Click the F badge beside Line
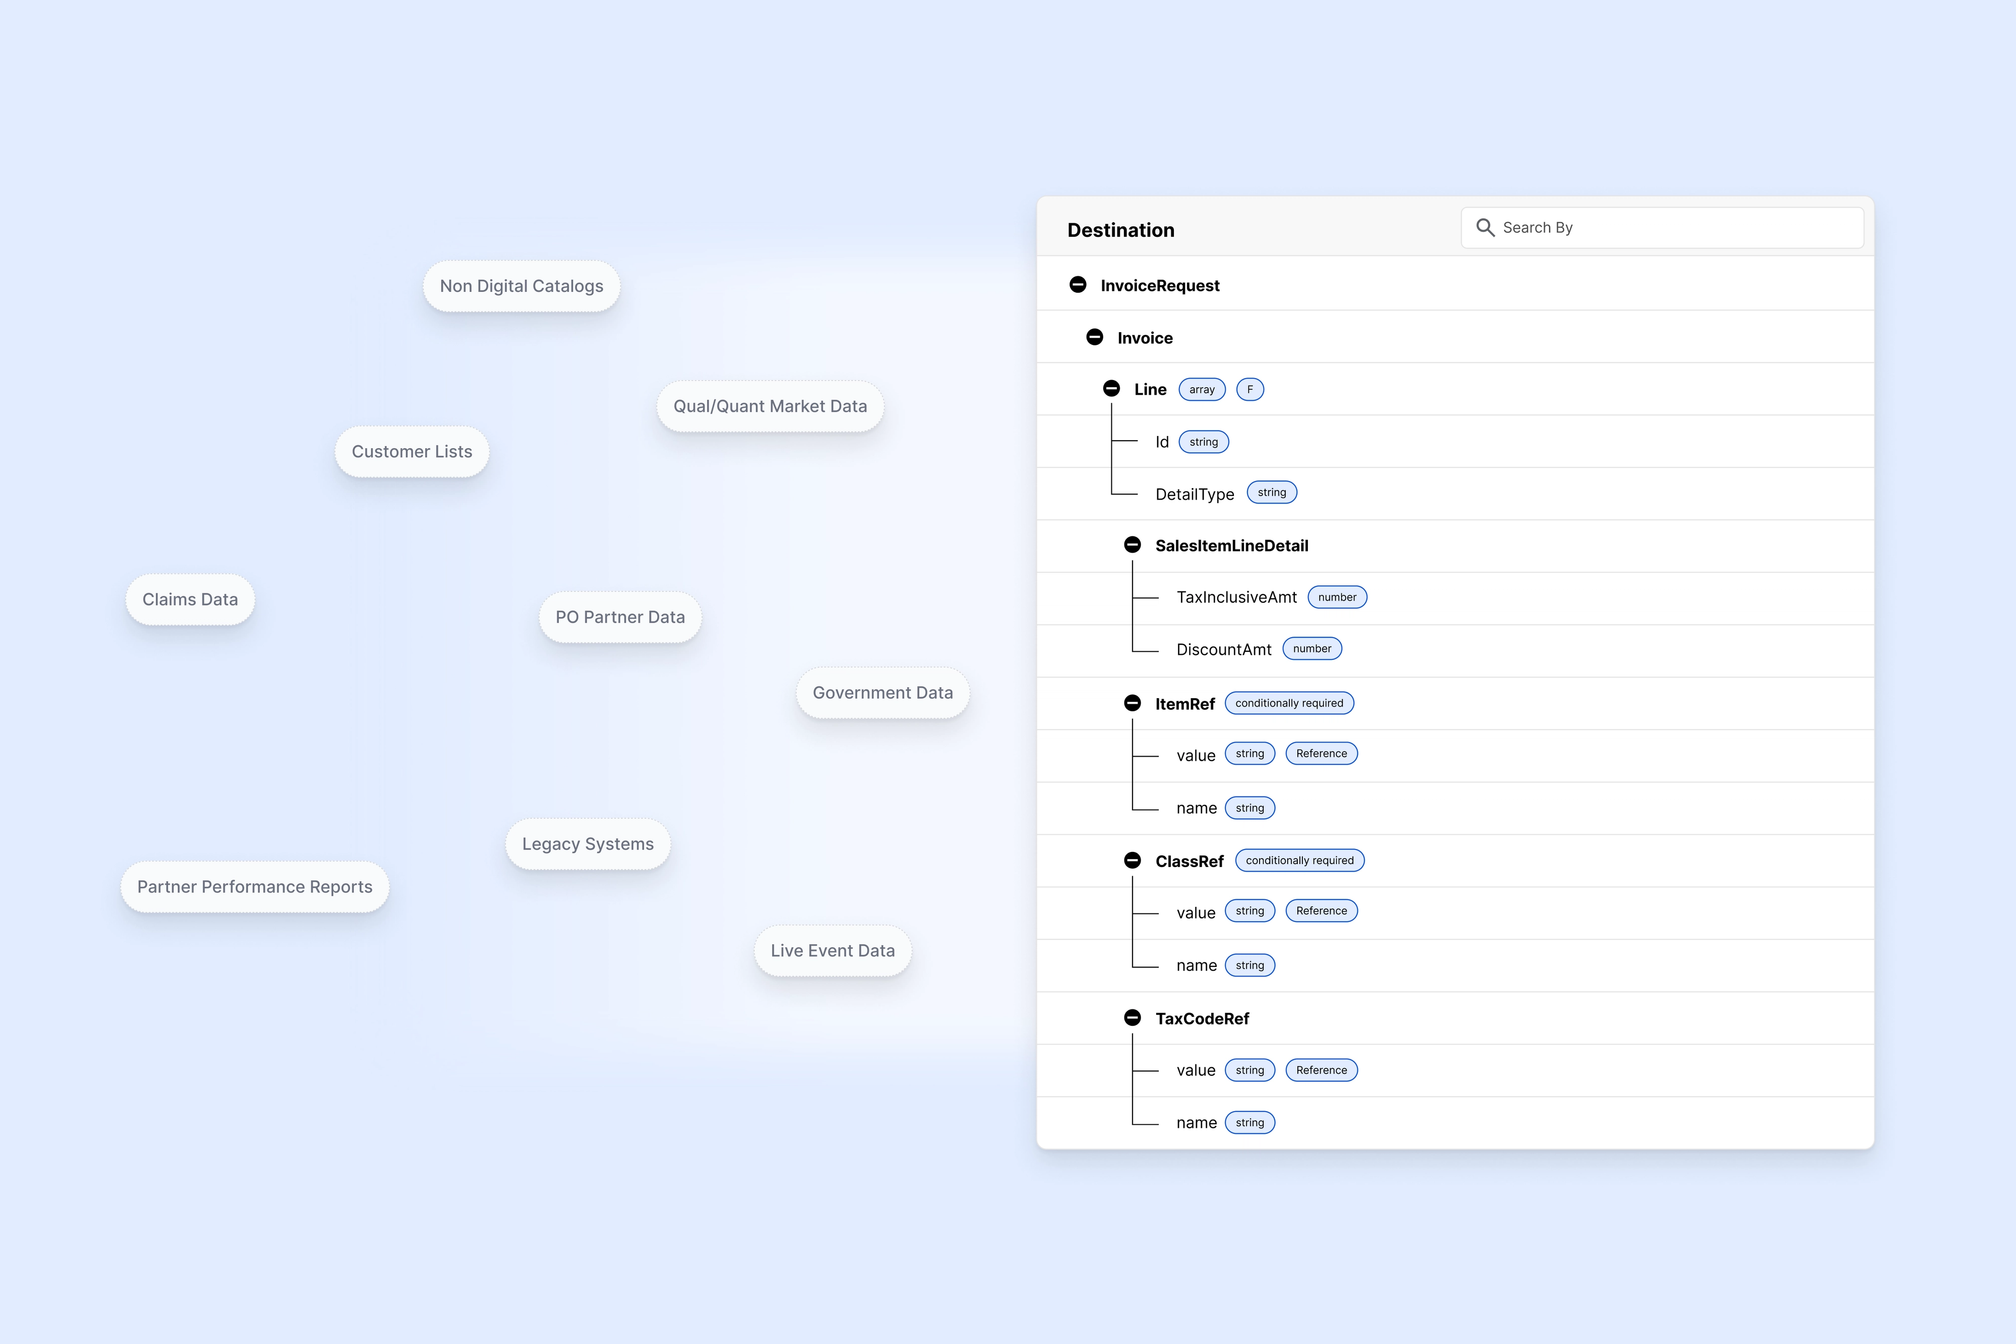Image resolution: width=2016 pixels, height=1344 pixels. coord(1250,390)
